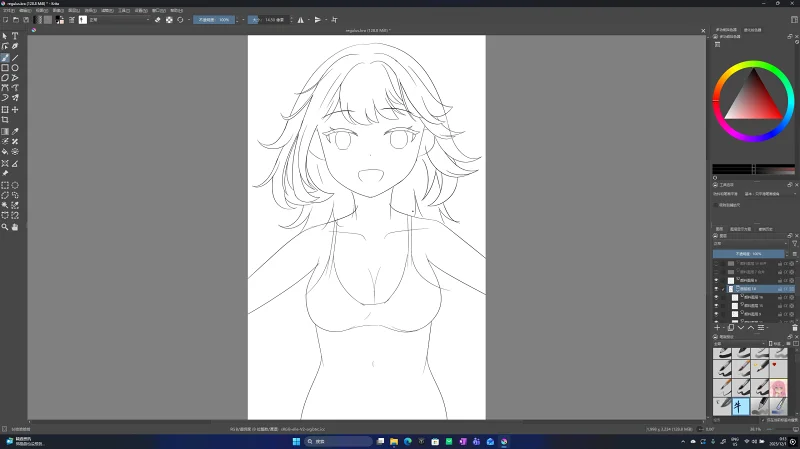Toggle visibility of the topmost layer
The image size is (800, 449).
(x=716, y=263)
